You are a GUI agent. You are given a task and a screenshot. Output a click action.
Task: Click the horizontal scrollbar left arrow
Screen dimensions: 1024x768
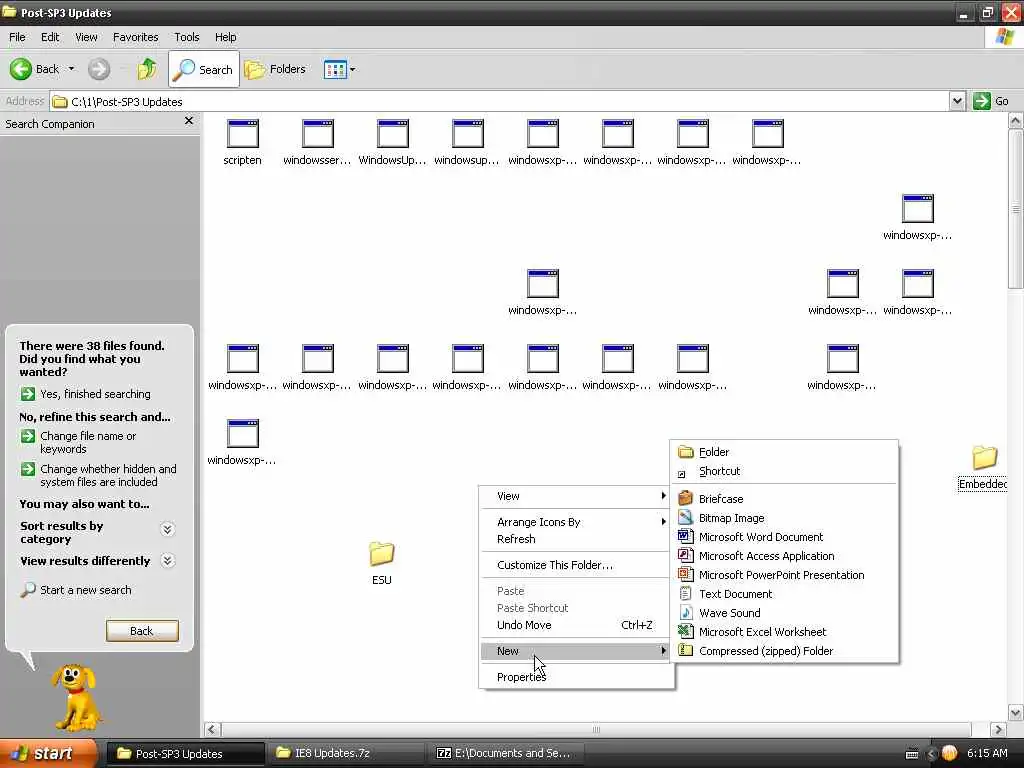coord(212,729)
